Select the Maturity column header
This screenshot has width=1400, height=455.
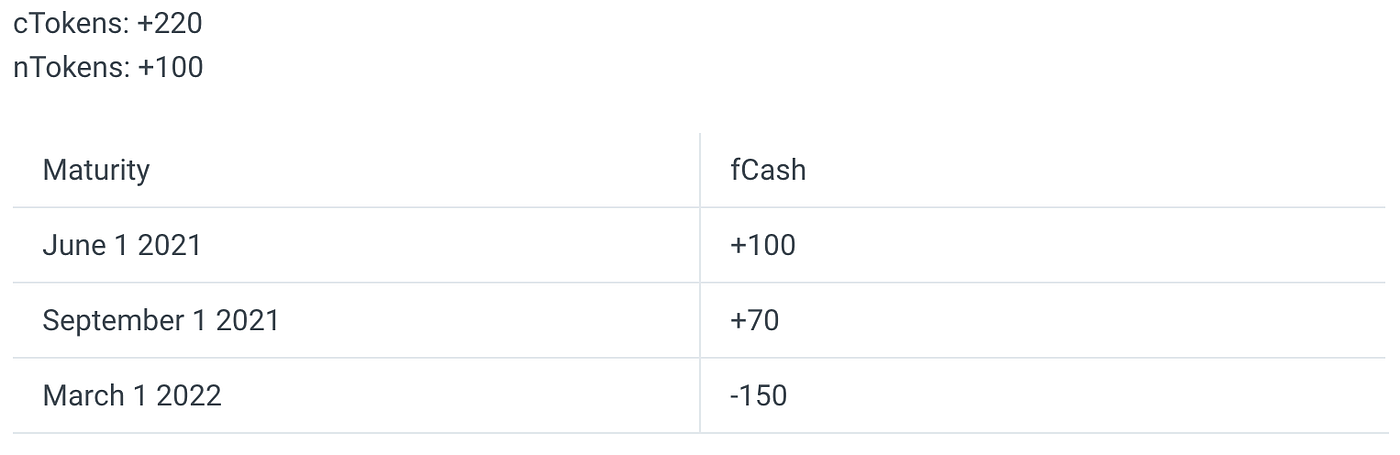(356, 170)
